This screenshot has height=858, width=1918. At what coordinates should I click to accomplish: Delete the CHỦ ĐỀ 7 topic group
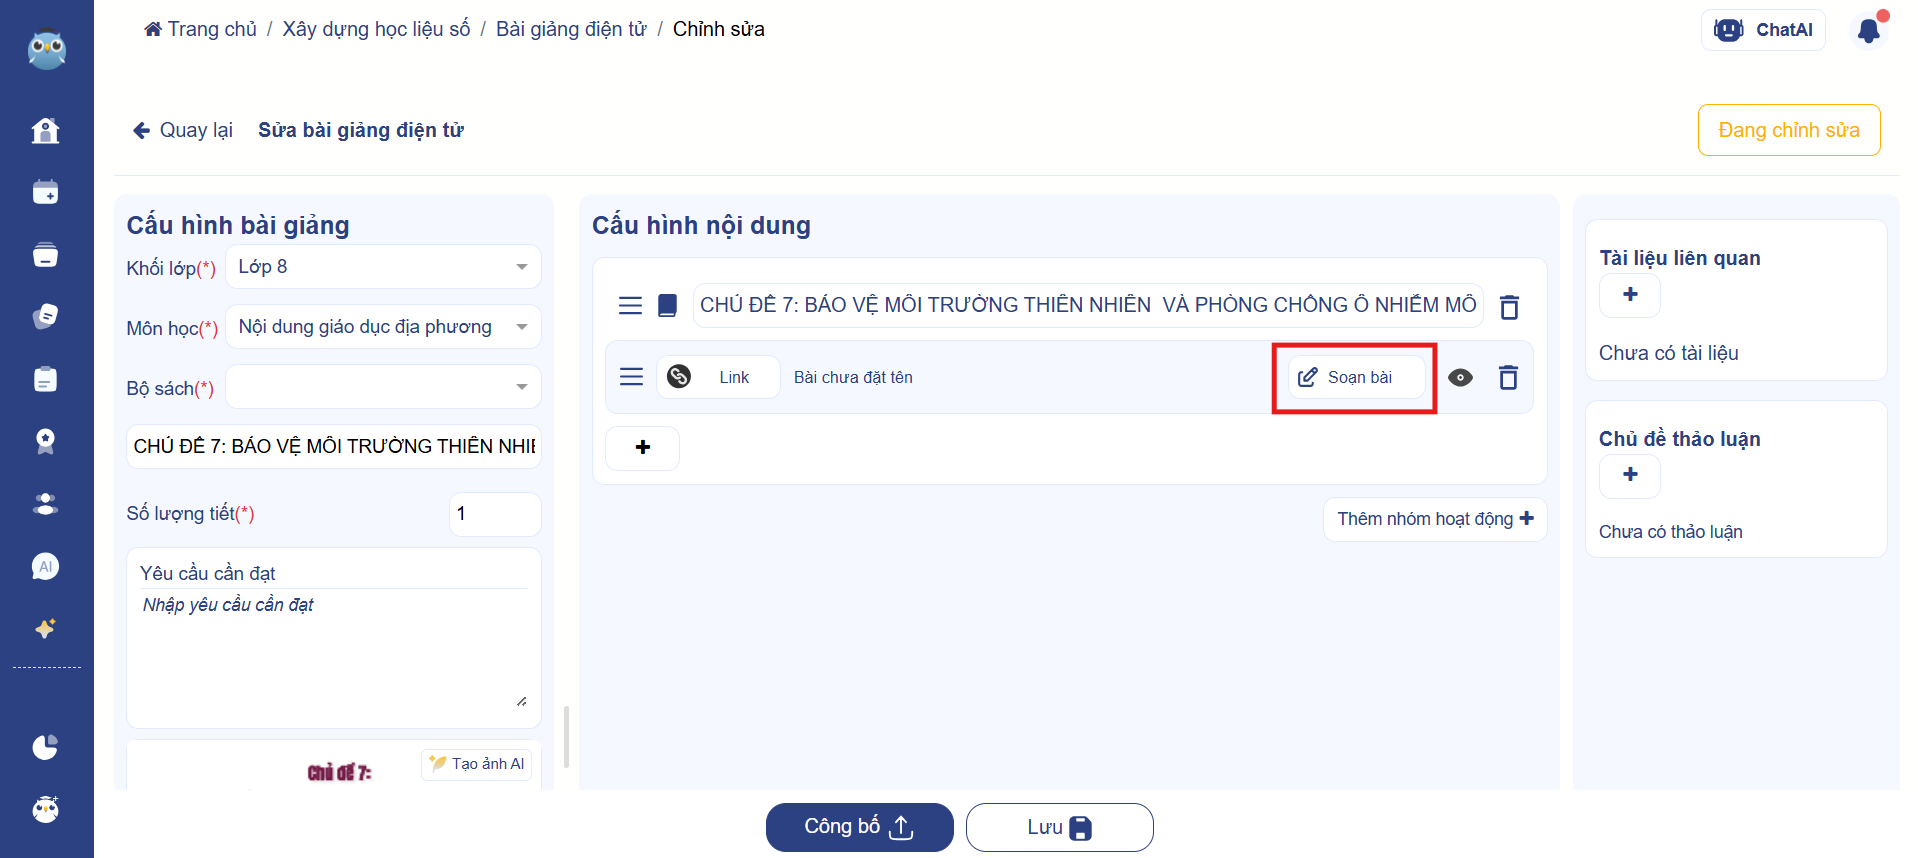pos(1509,307)
